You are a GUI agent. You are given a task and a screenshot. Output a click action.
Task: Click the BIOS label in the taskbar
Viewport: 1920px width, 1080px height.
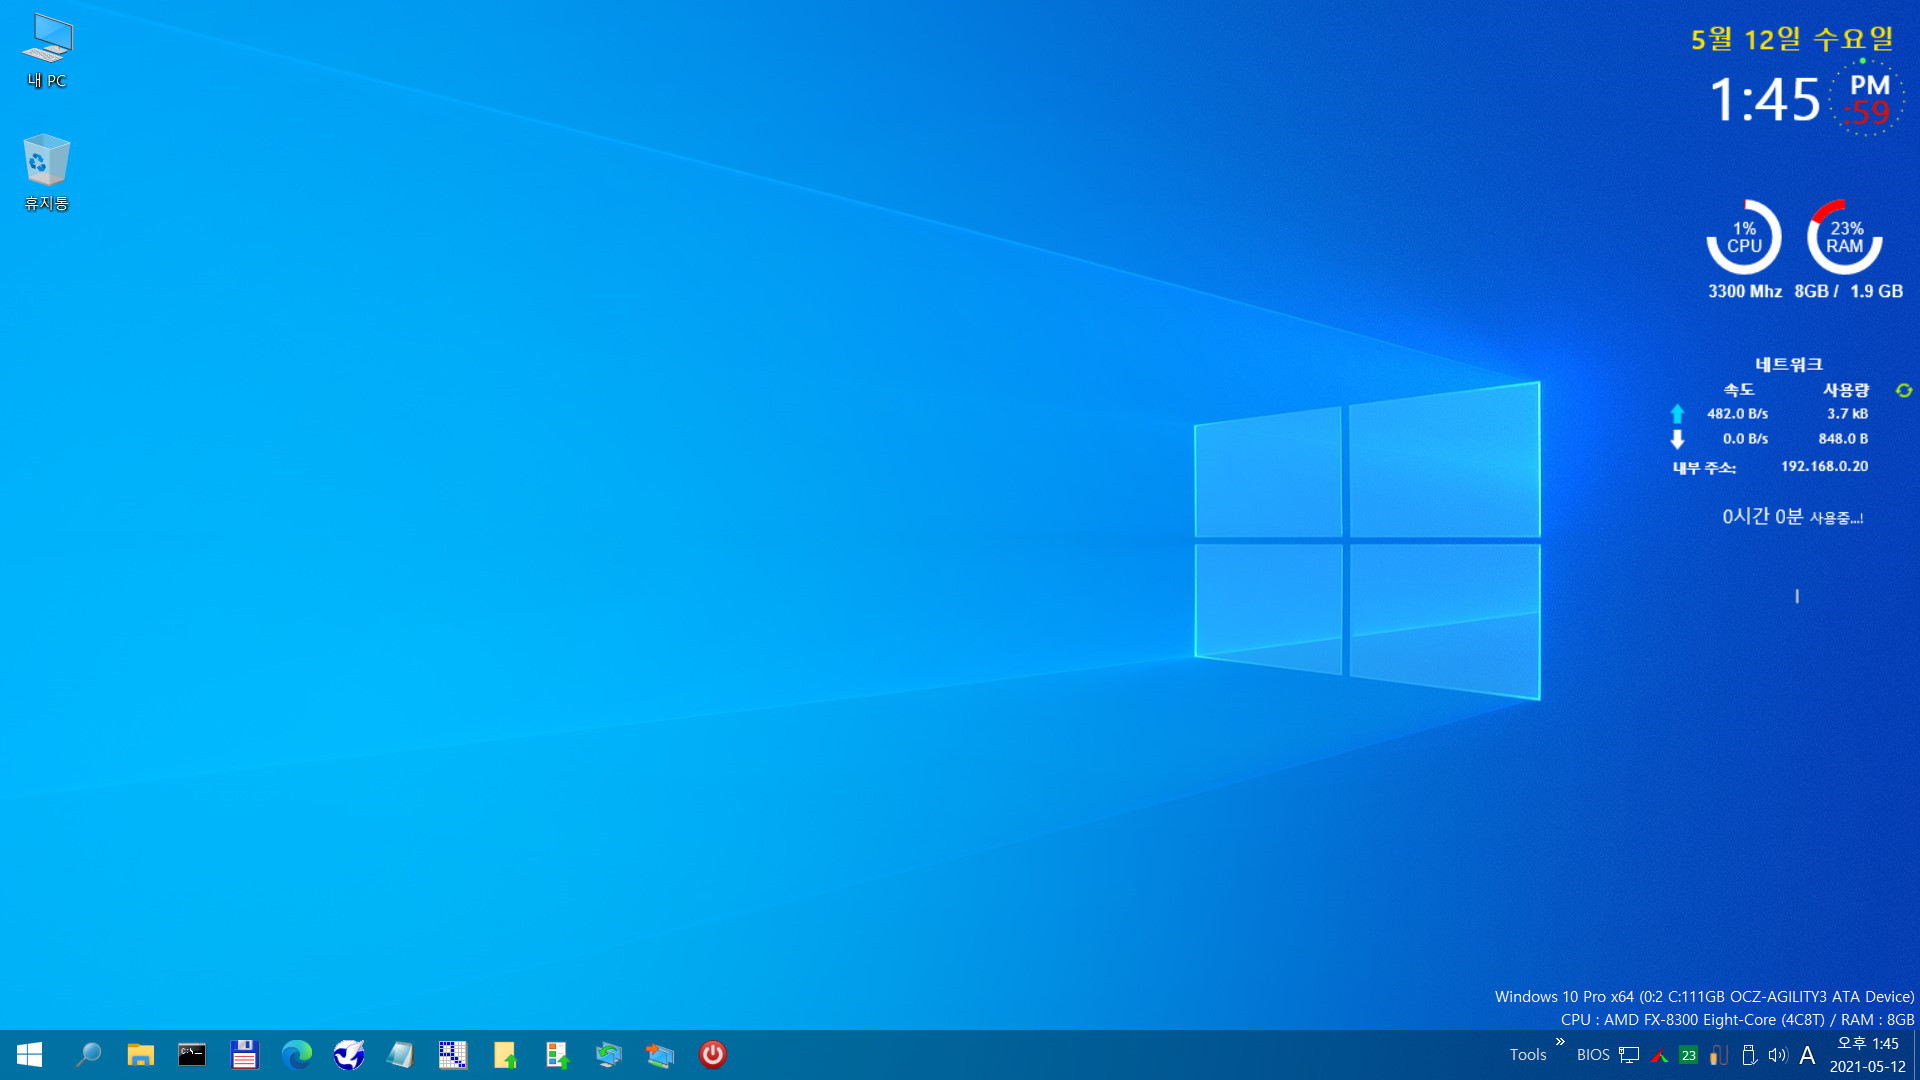[x=1593, y=1055]
